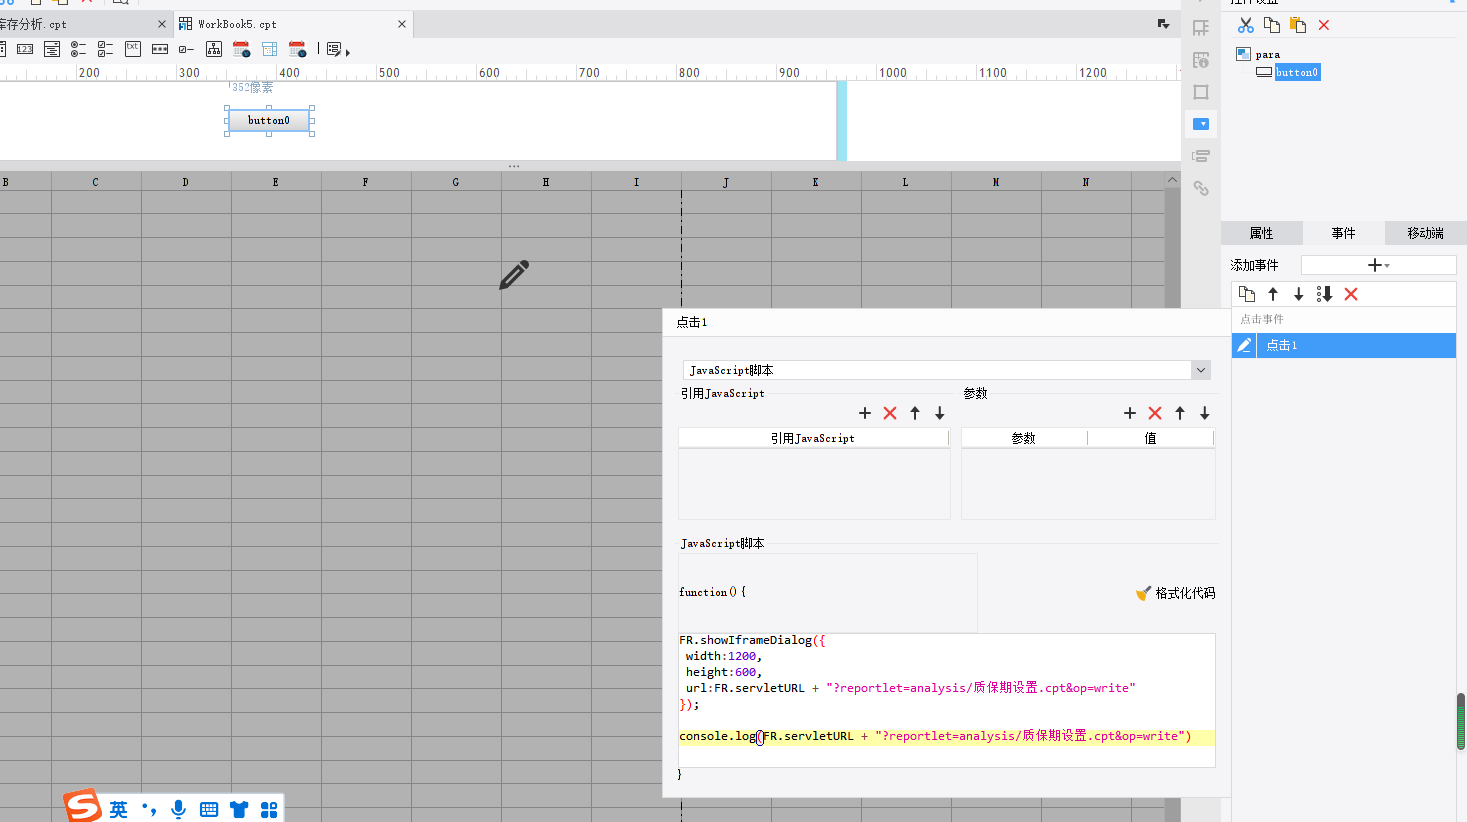Image resolution: width=1467 pixels, height=822 pixels.
Task: Switch to the 事件 tab
Action: pos(1343,233)
